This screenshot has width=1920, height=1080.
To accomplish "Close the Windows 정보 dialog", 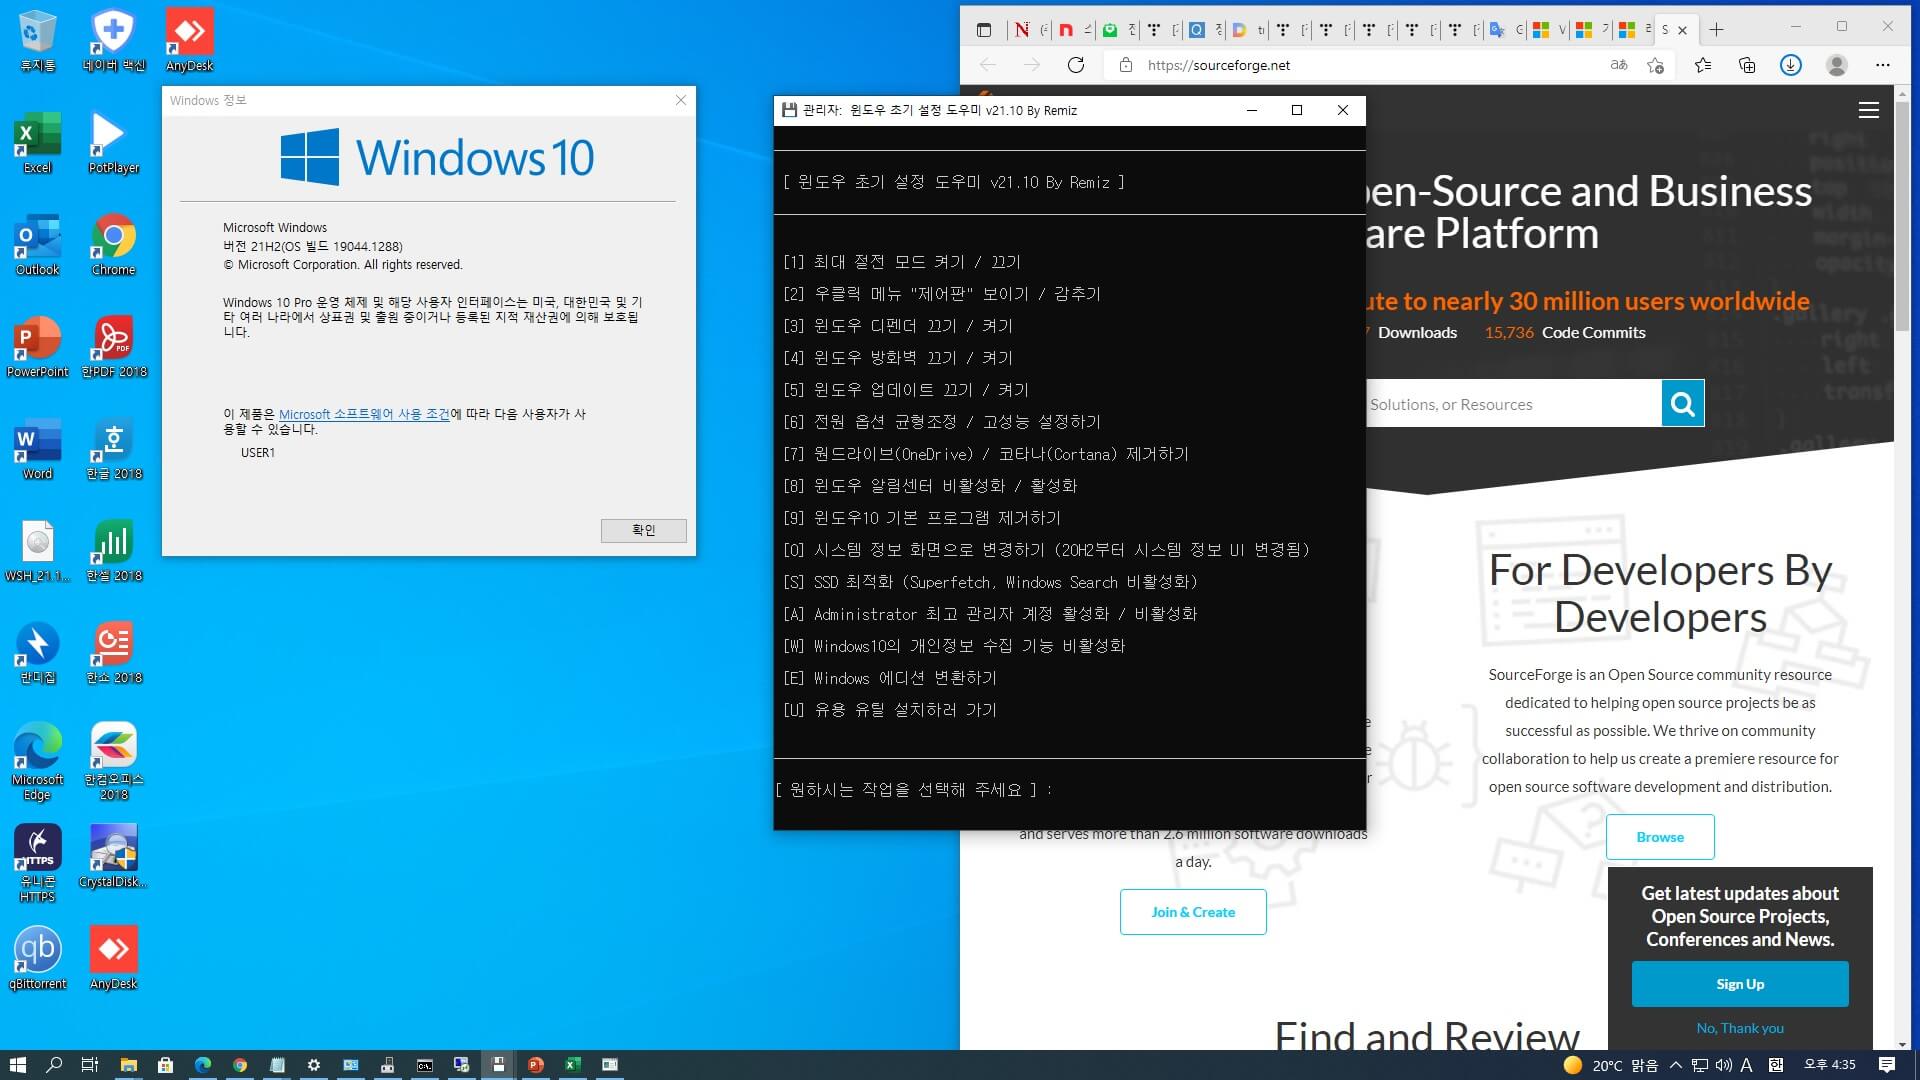I will pyautogui.click(x=681, y=100).
